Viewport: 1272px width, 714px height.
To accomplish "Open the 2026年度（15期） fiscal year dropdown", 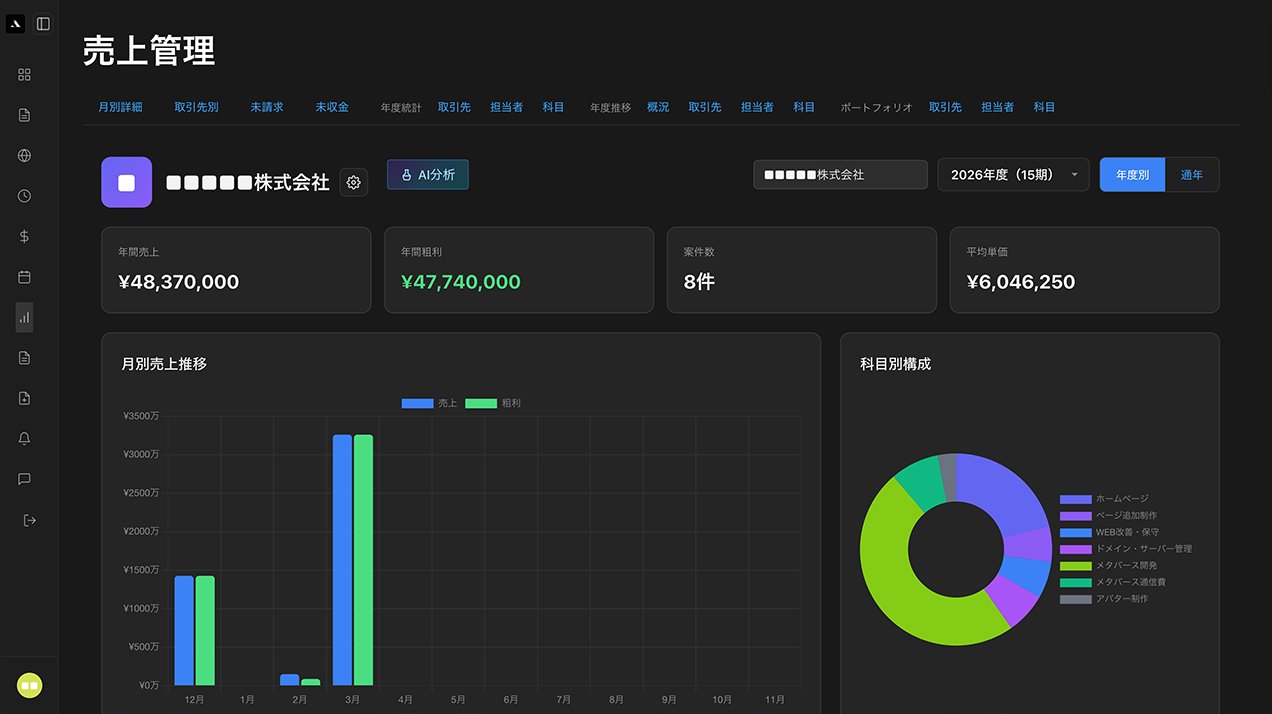I will pos(1013,175).
